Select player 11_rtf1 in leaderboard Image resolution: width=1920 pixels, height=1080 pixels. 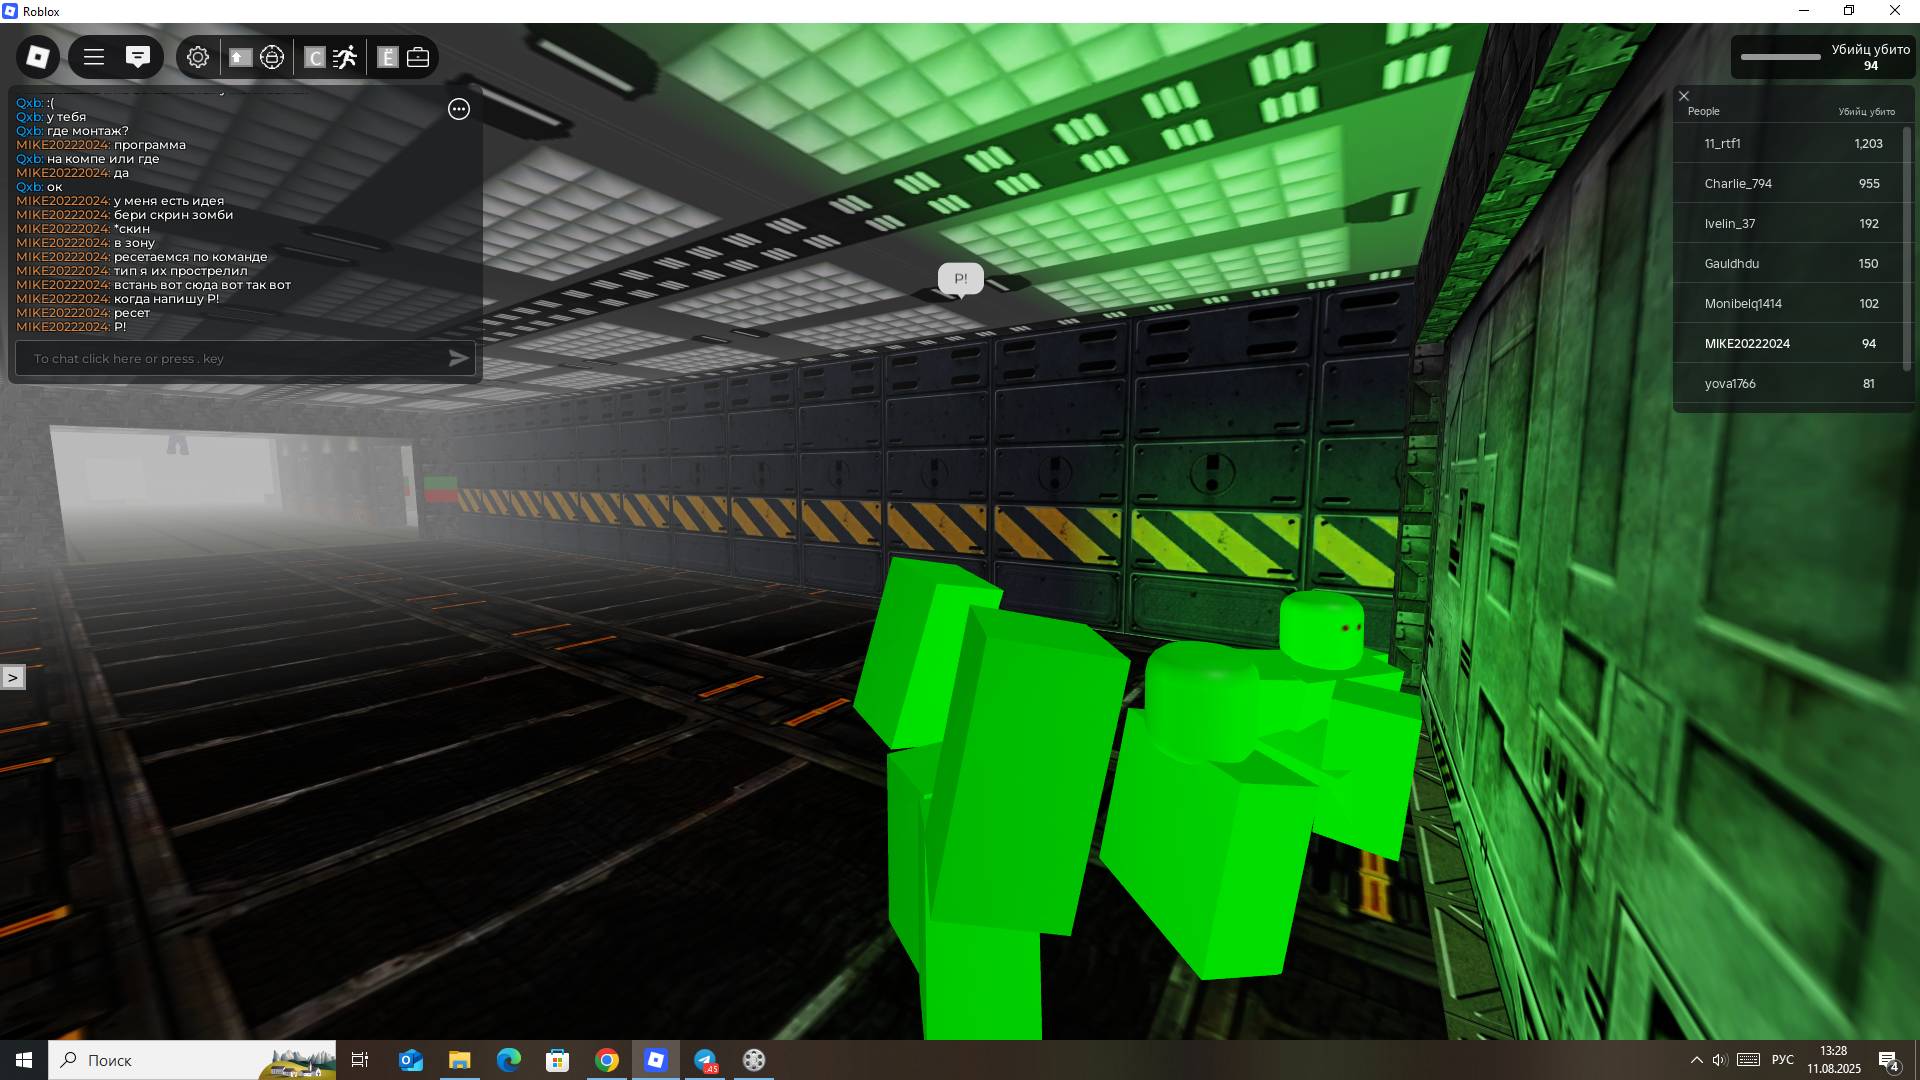click(x=1722, y=144)
